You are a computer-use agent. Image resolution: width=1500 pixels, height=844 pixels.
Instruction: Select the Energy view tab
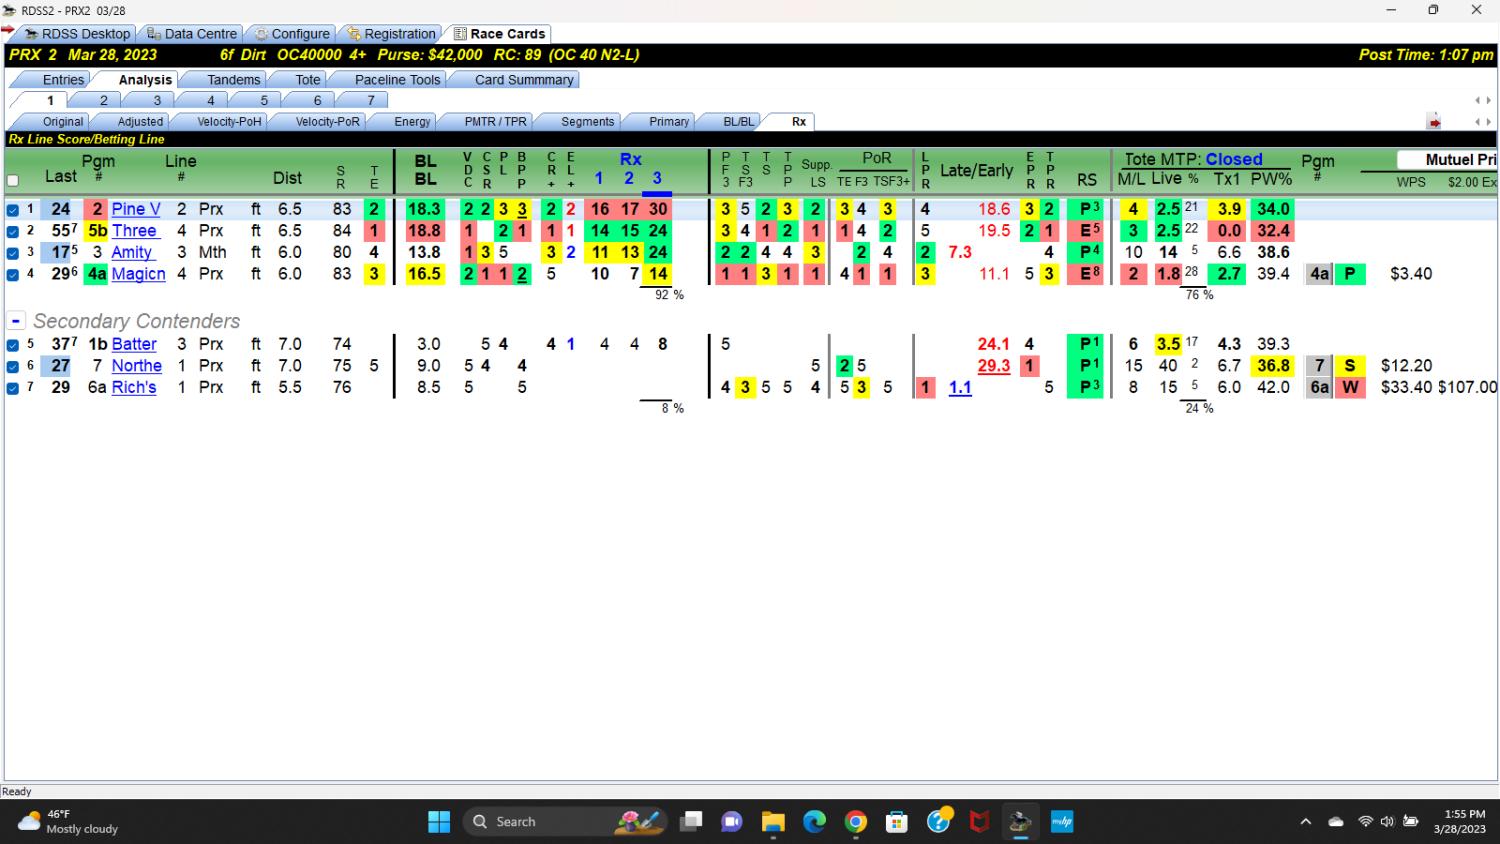tap(412, 122)
